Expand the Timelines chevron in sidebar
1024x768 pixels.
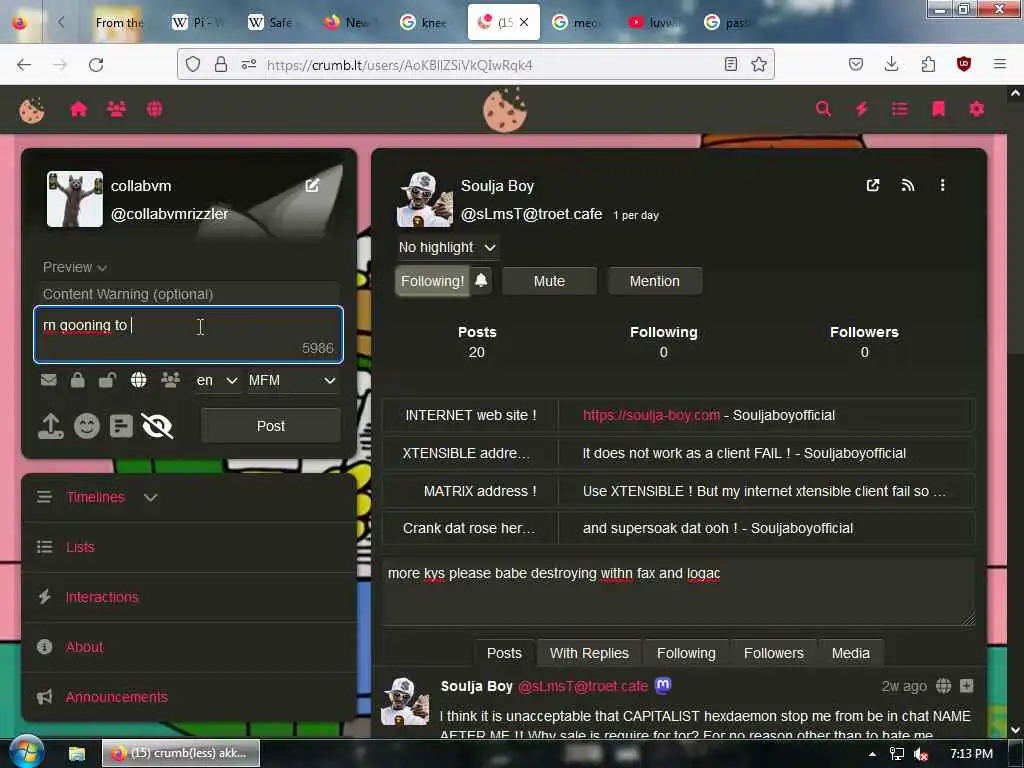coord(150,498)
